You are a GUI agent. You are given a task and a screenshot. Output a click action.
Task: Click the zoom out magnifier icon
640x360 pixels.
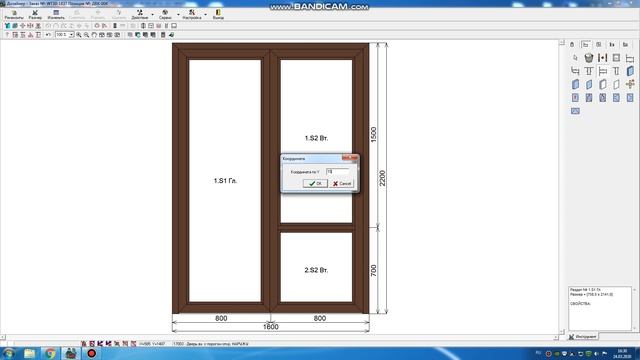87,35
